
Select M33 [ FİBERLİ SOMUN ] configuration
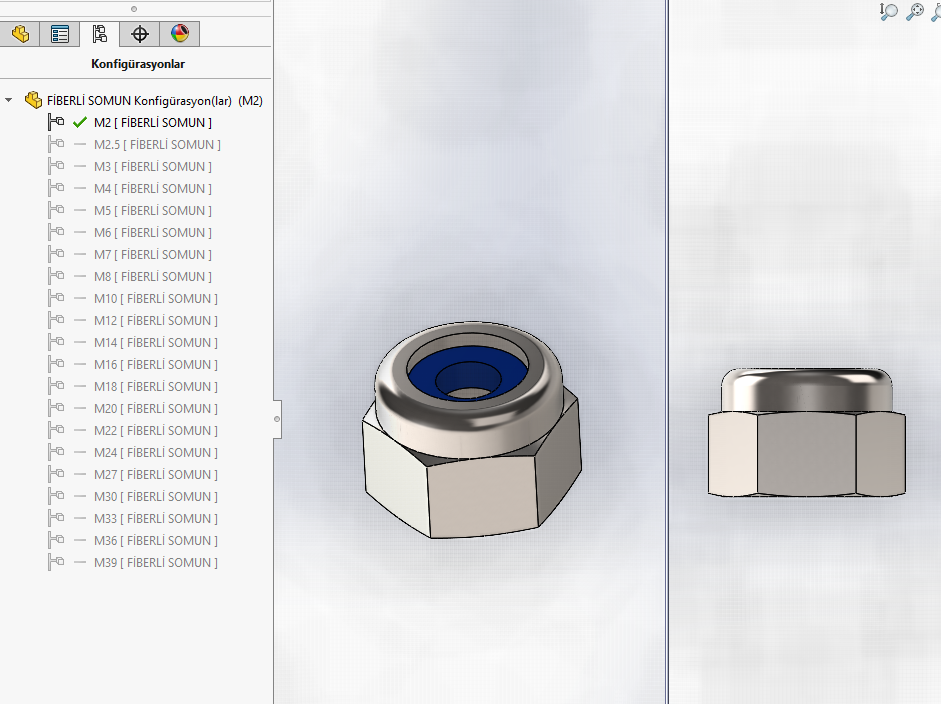155,519
